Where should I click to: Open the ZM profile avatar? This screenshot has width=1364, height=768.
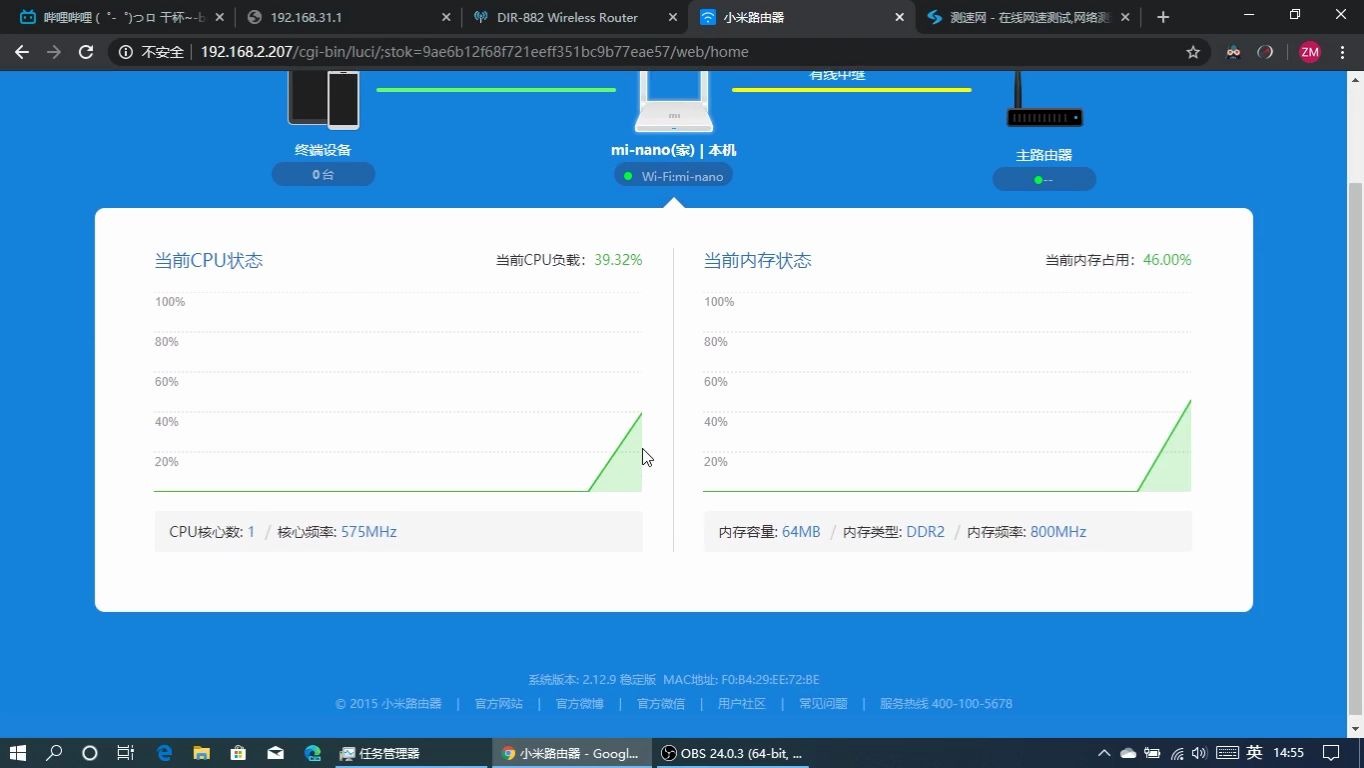(x=1310, y=52)
